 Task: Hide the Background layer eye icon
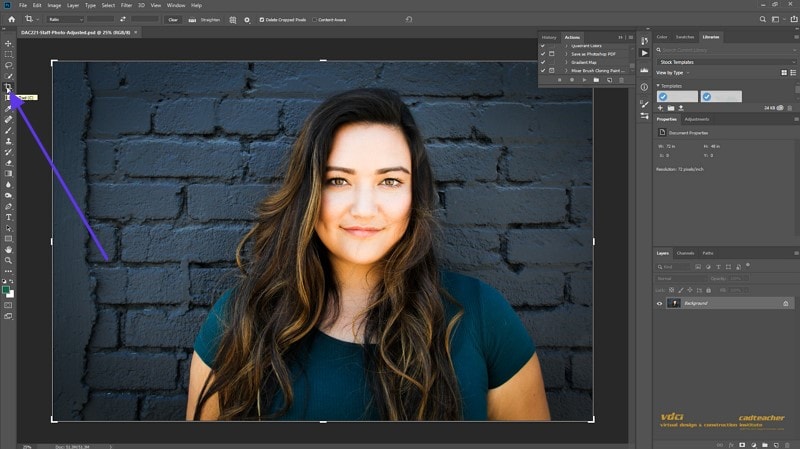[x=659, y=304]
